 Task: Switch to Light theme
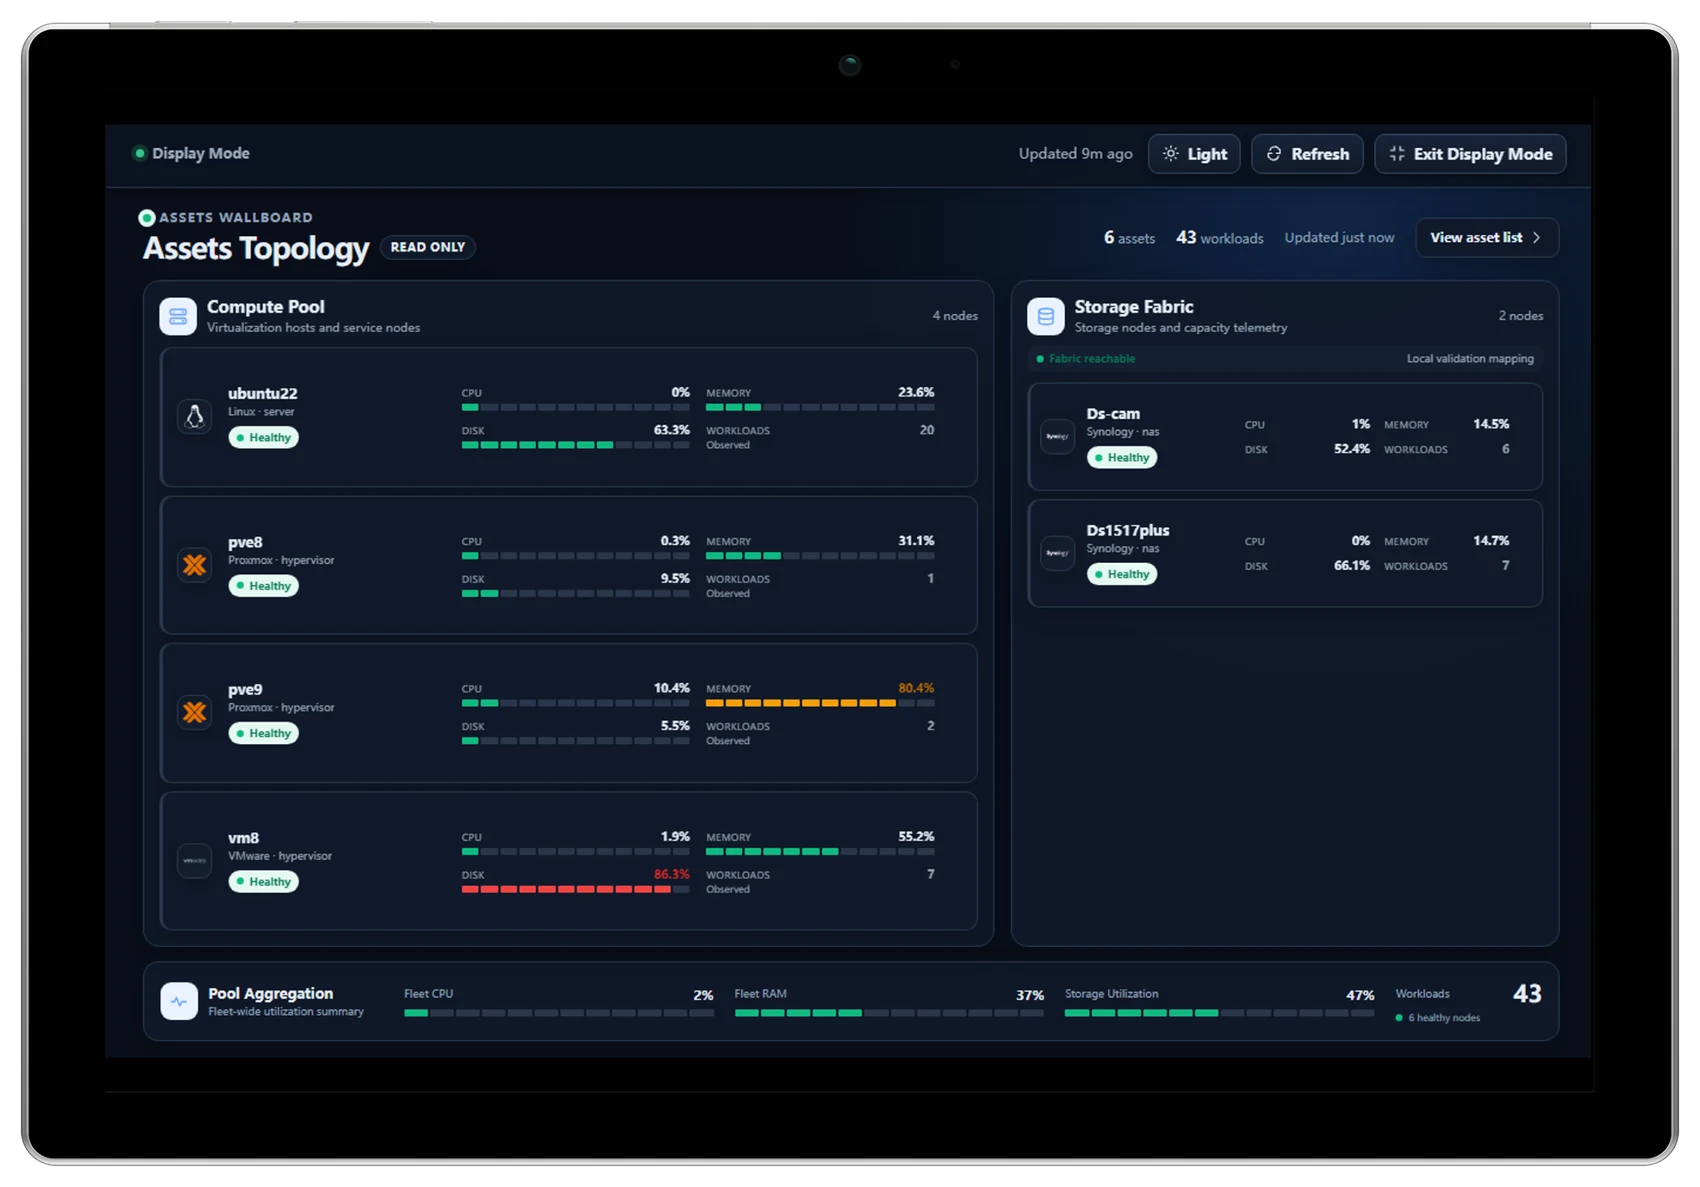coord(1194,154)
